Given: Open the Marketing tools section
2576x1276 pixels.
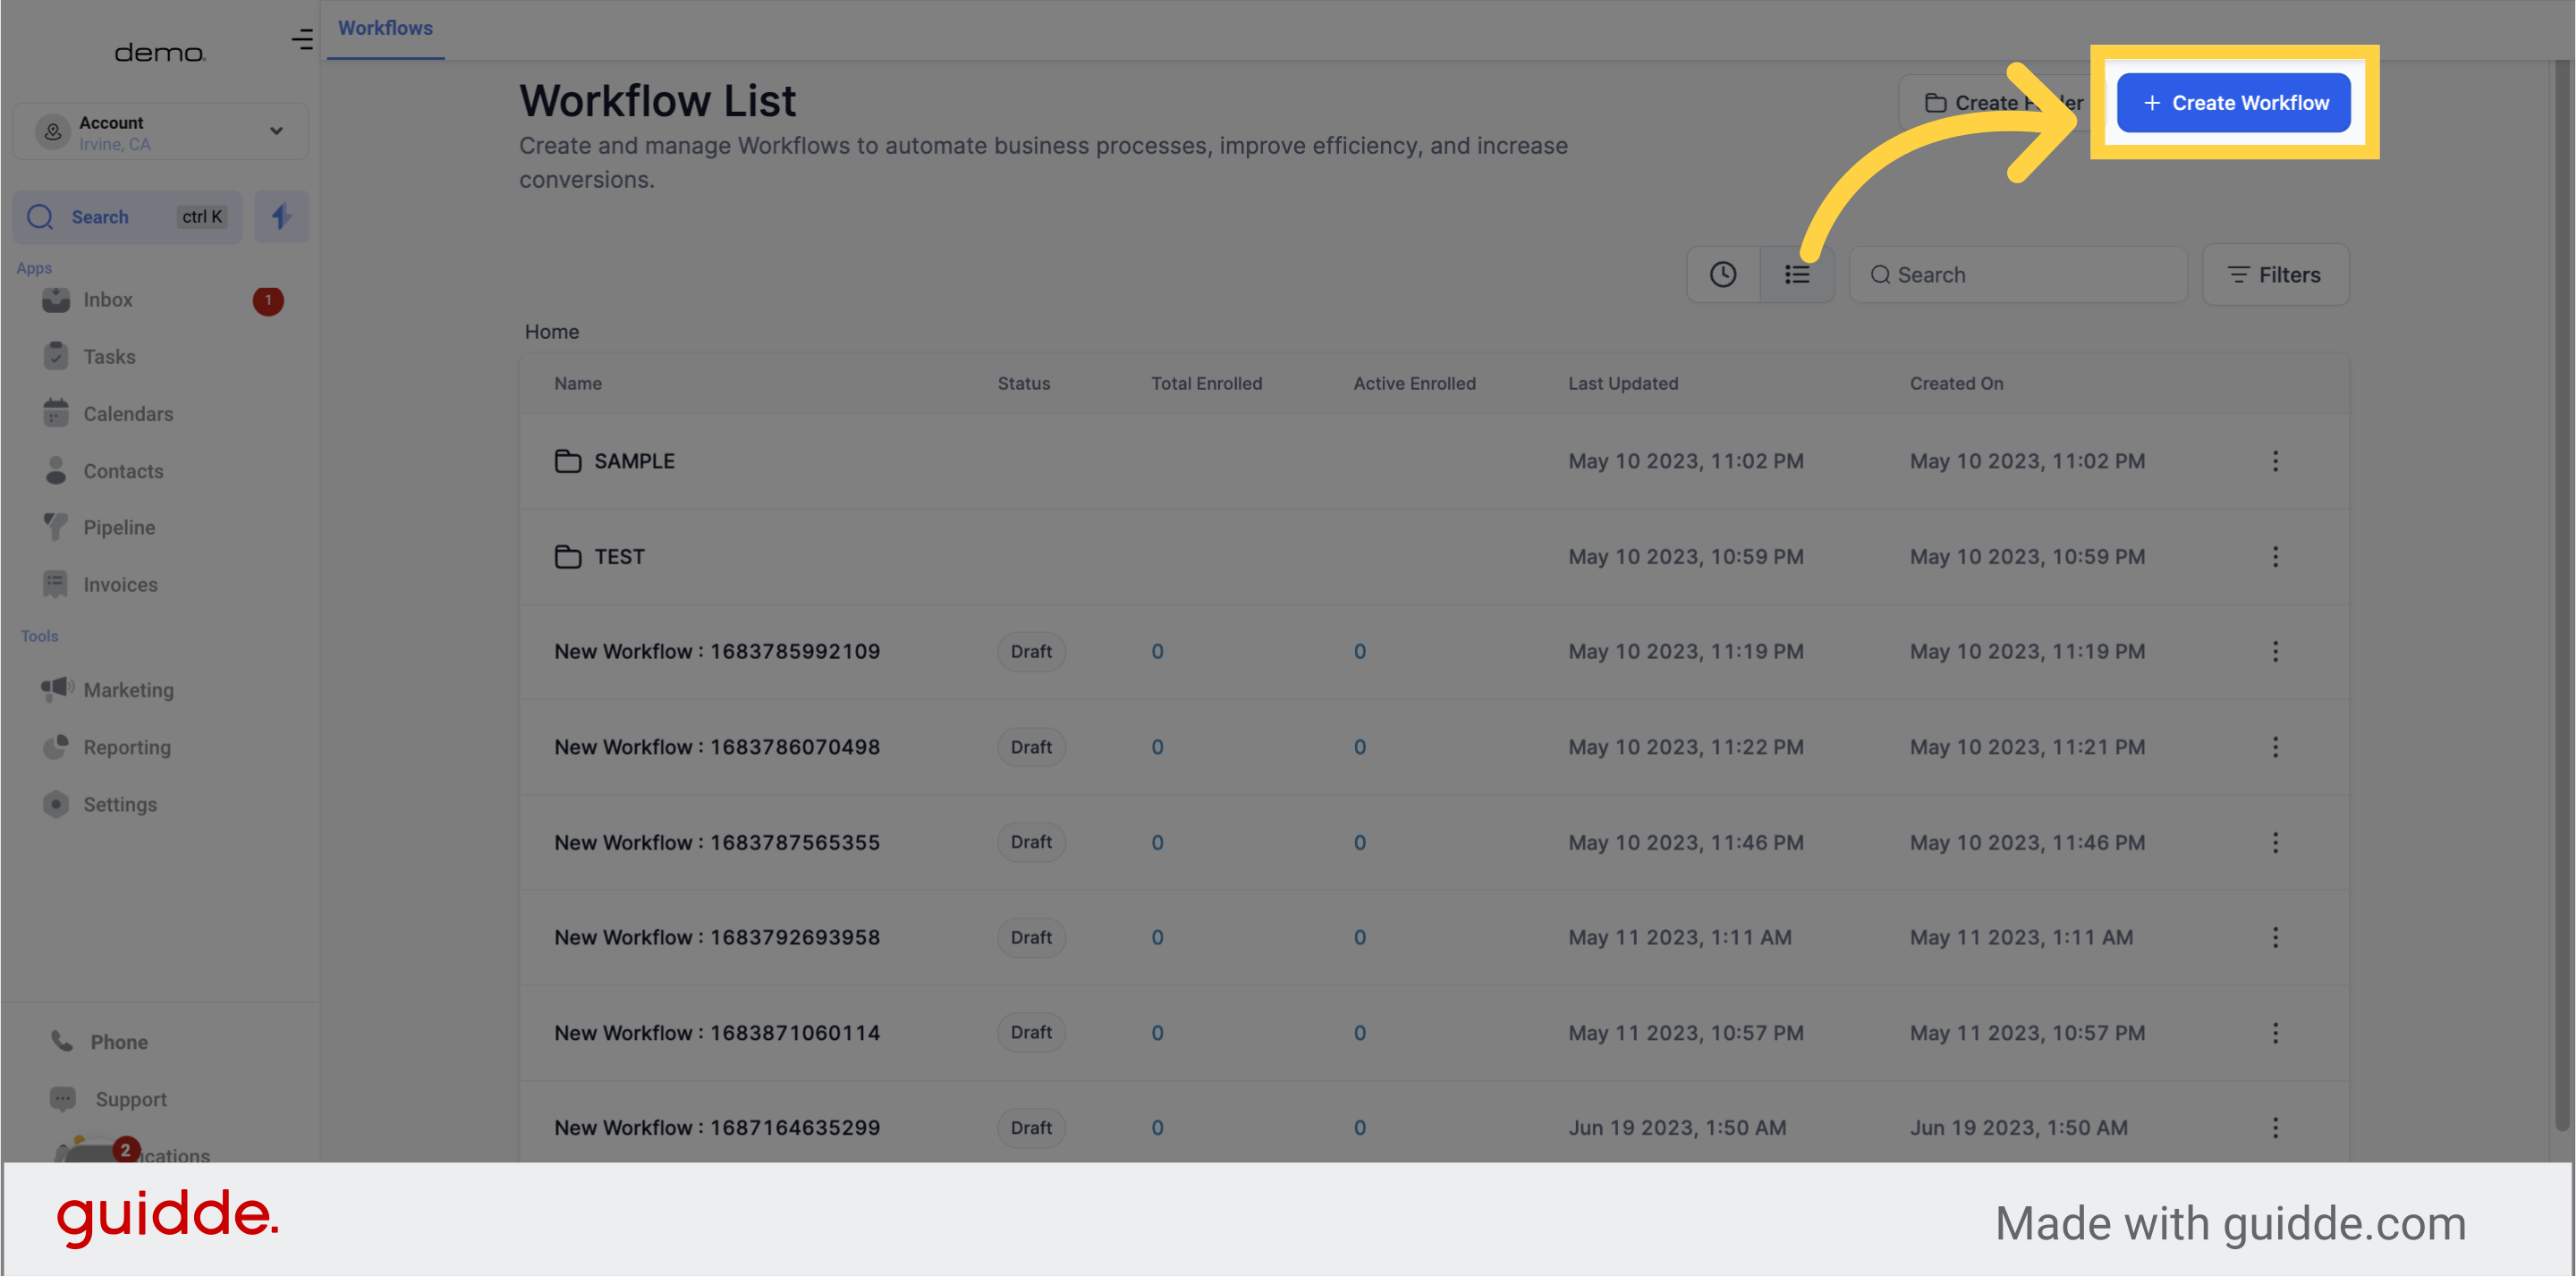Looking at the screenshot, I should click(x=57, y=689).
